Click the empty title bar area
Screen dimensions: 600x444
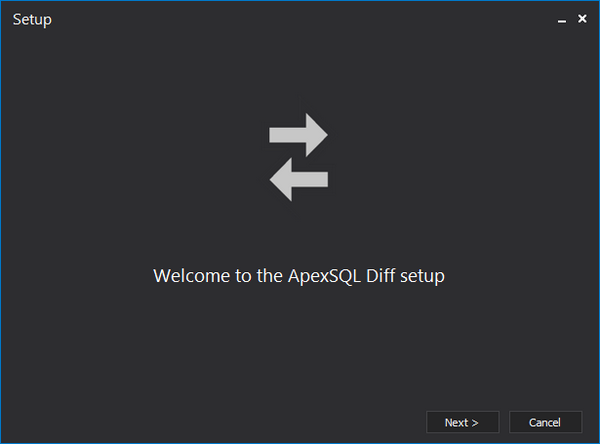(300, 20)
